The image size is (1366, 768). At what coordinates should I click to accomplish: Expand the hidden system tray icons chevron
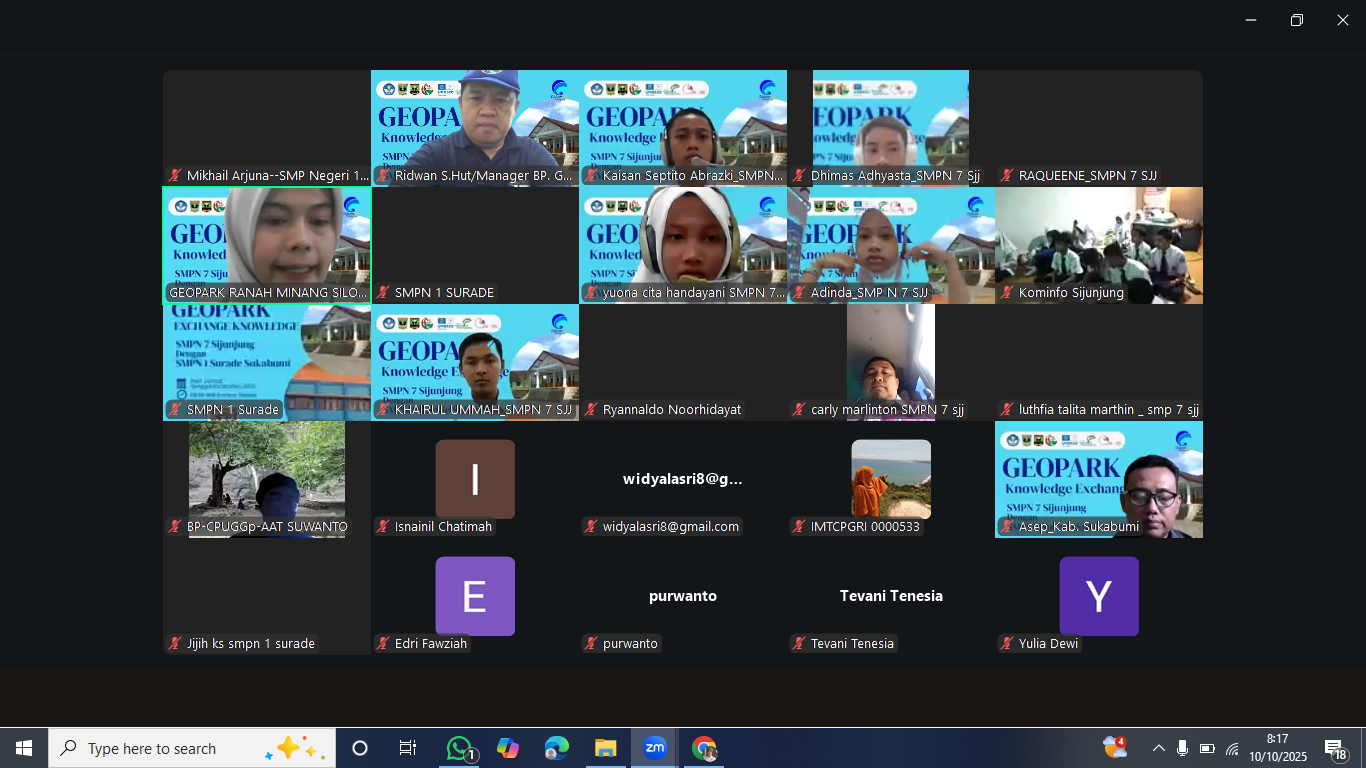[1158, 748]
